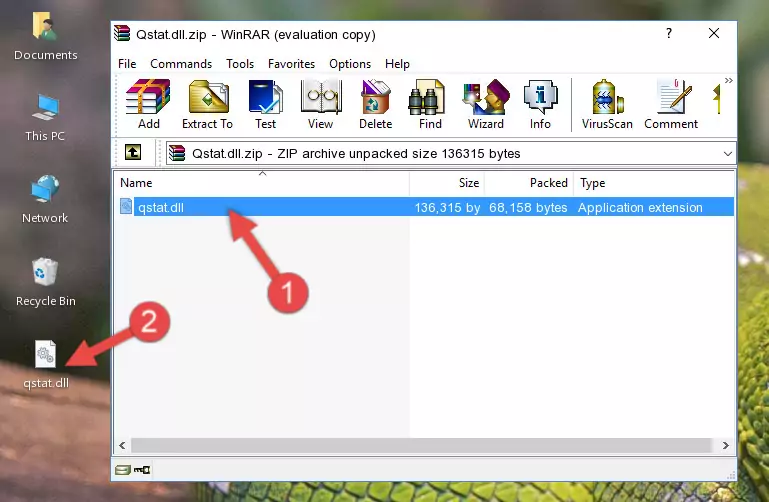Screen dimensions: 769x502
Task: Click the Find binoculars toolbar icon
Action: click(430, 104)
